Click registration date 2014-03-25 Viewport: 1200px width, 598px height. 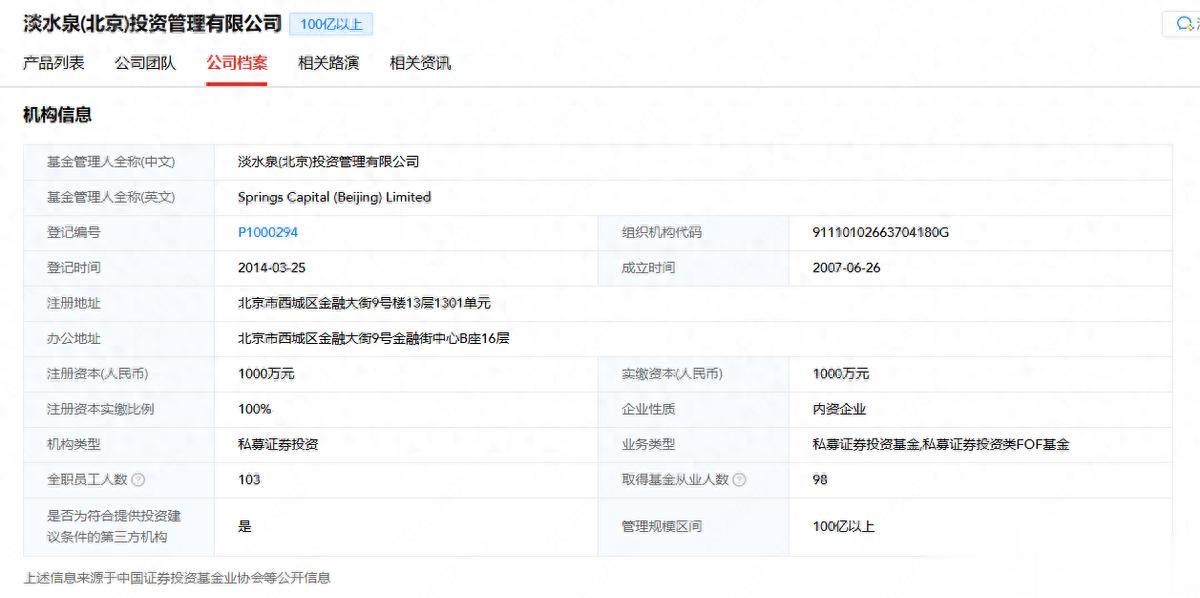(x=271, y=268)
